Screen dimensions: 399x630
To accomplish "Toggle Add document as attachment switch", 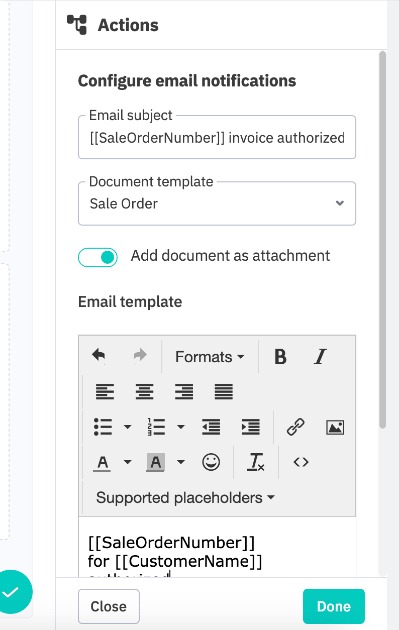I will (98, 257).
